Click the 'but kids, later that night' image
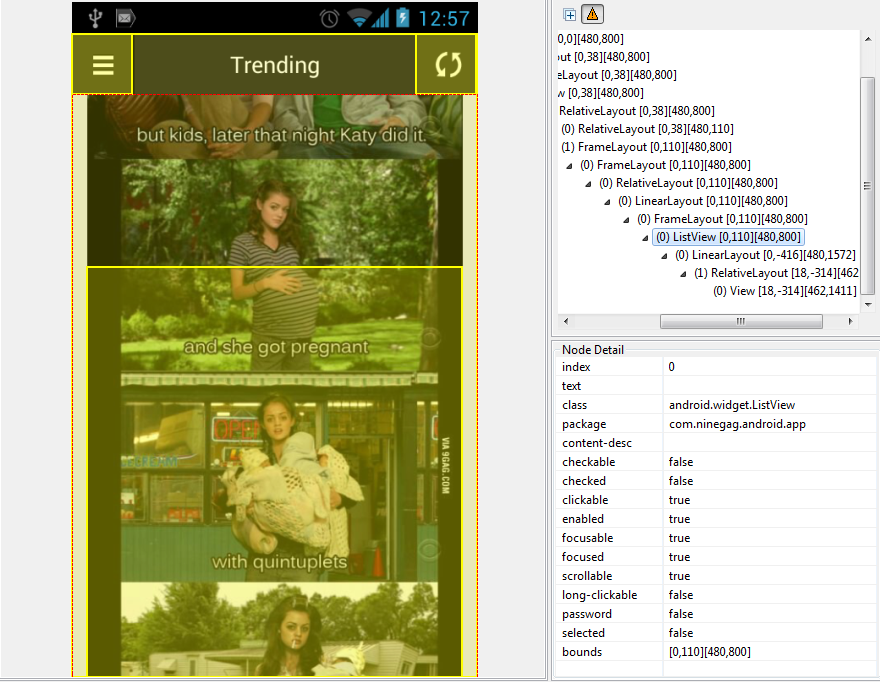The height and width of the screenshot is (682, 880). (275, 126)
